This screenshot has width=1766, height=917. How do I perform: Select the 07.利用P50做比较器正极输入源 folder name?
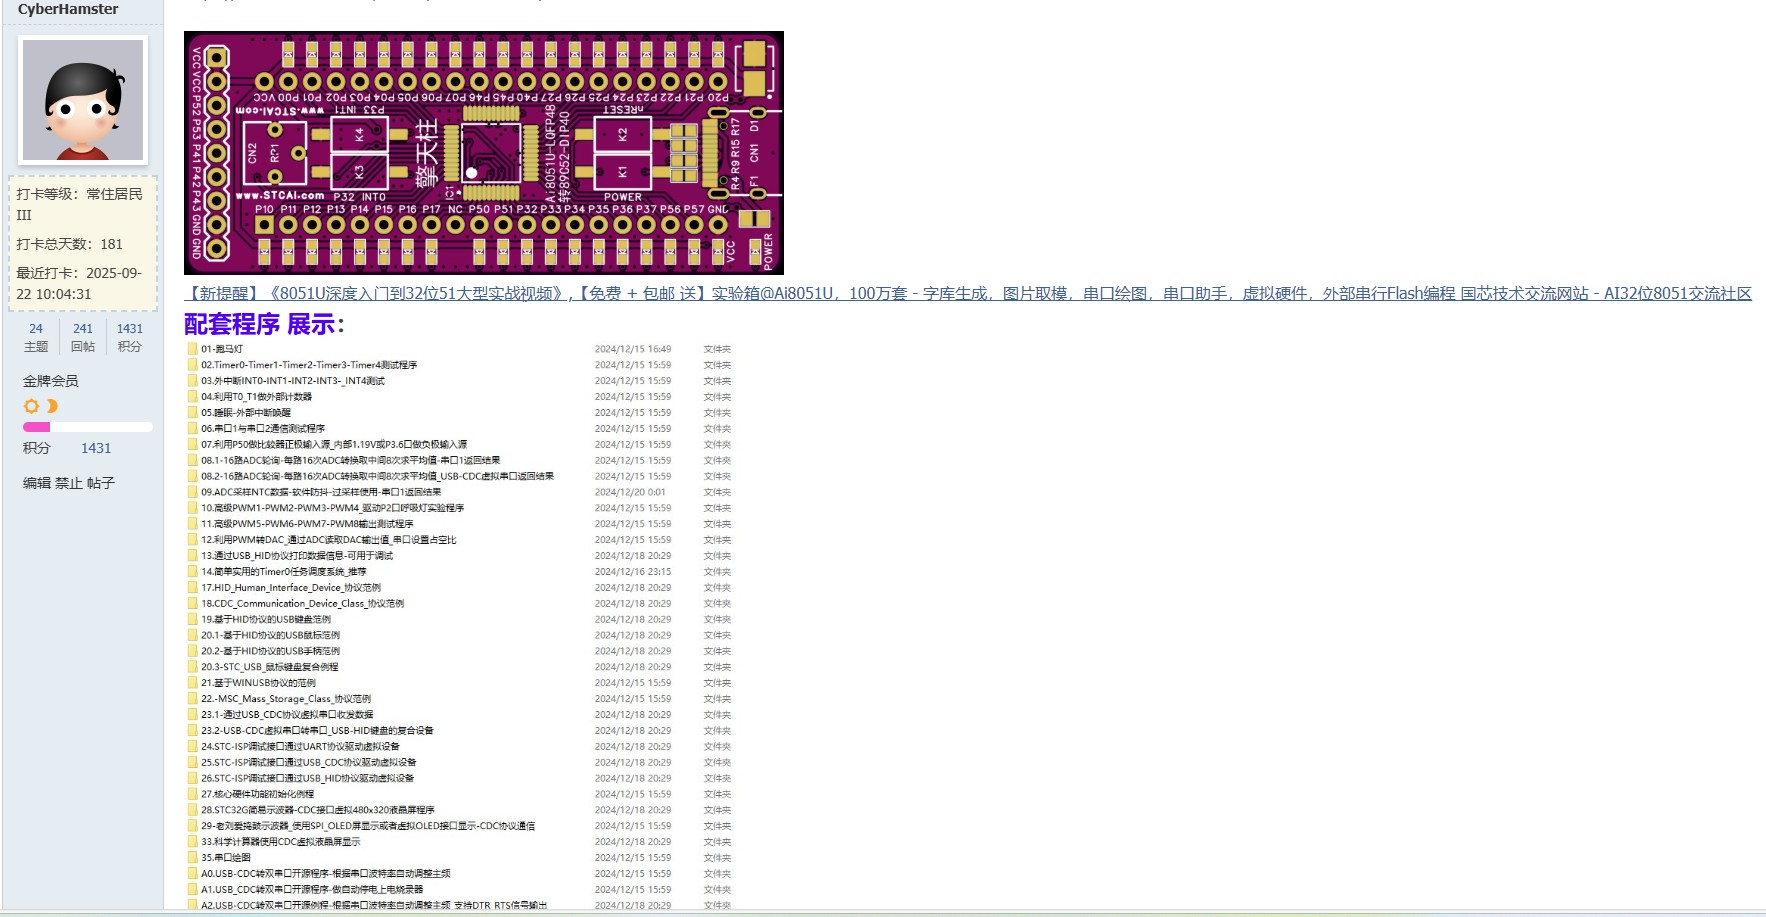334,445
